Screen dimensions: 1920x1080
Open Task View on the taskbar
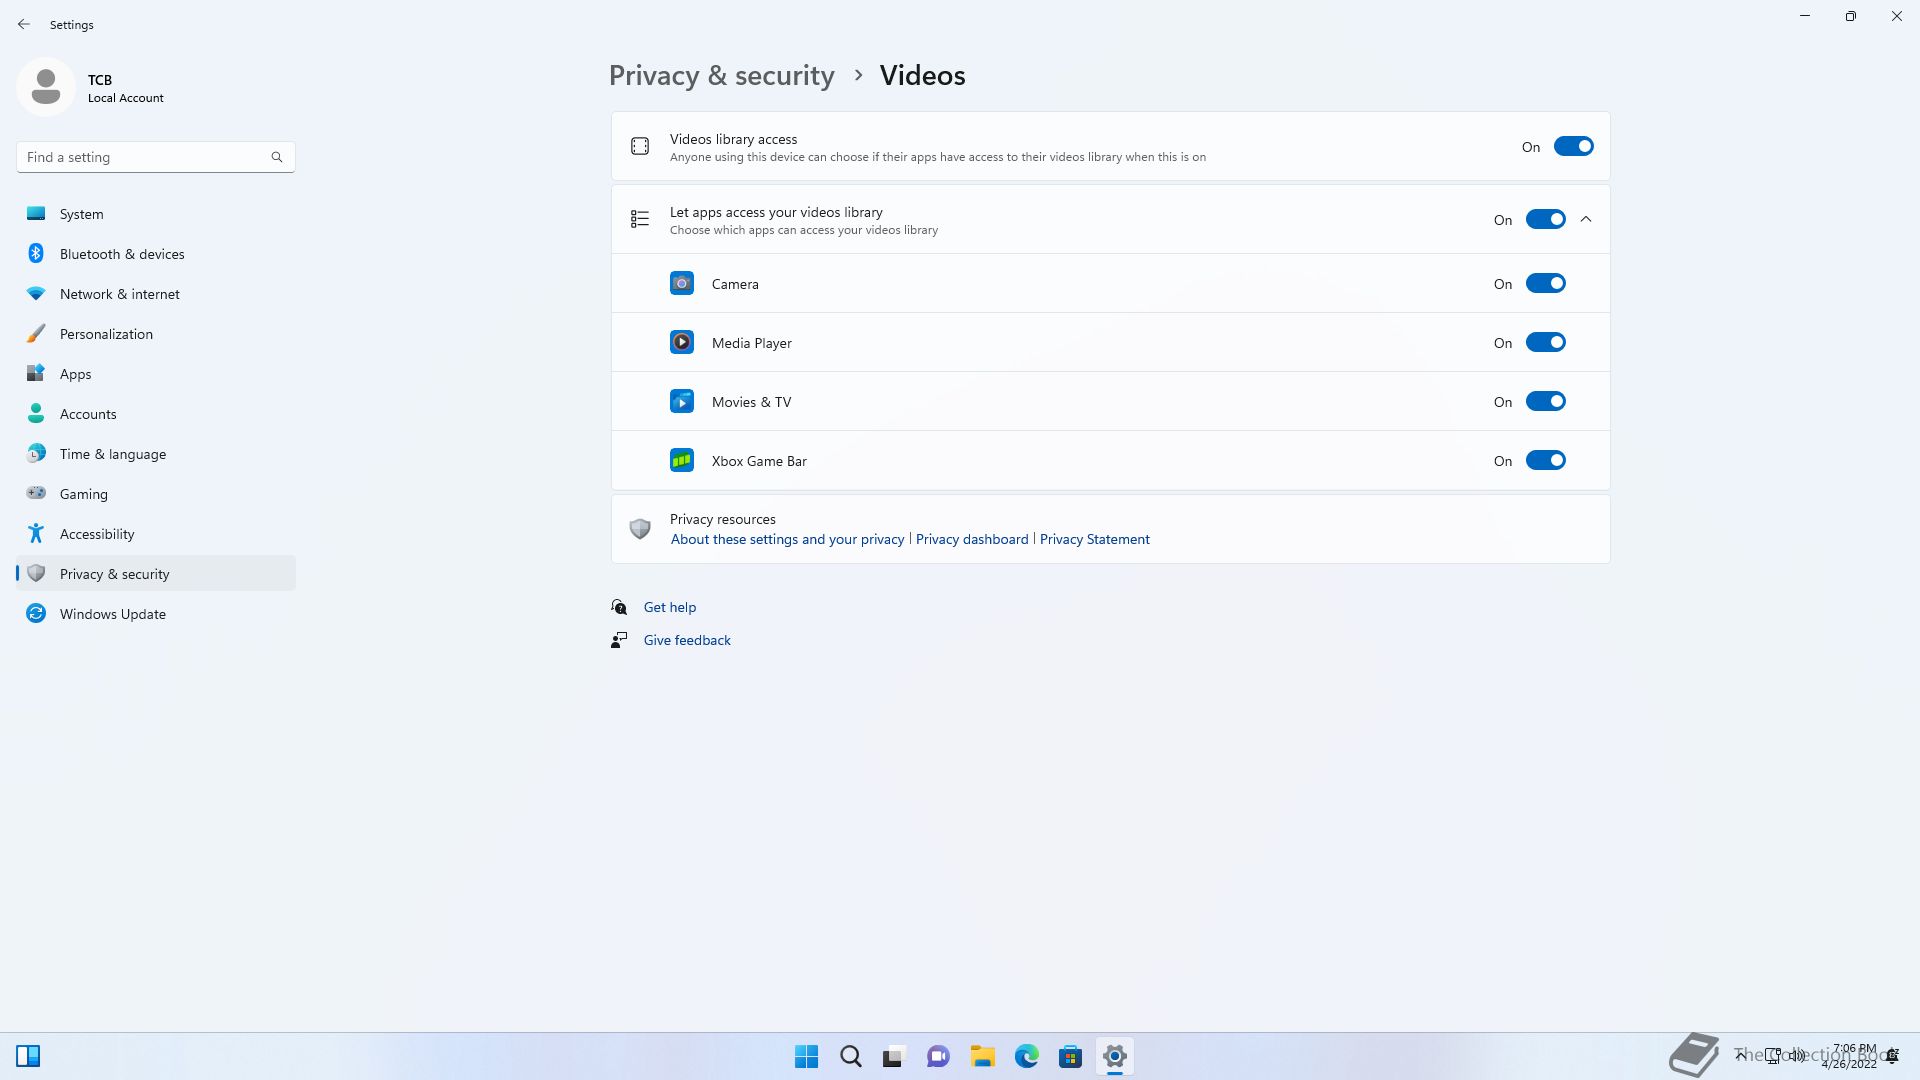[894, 1056]
